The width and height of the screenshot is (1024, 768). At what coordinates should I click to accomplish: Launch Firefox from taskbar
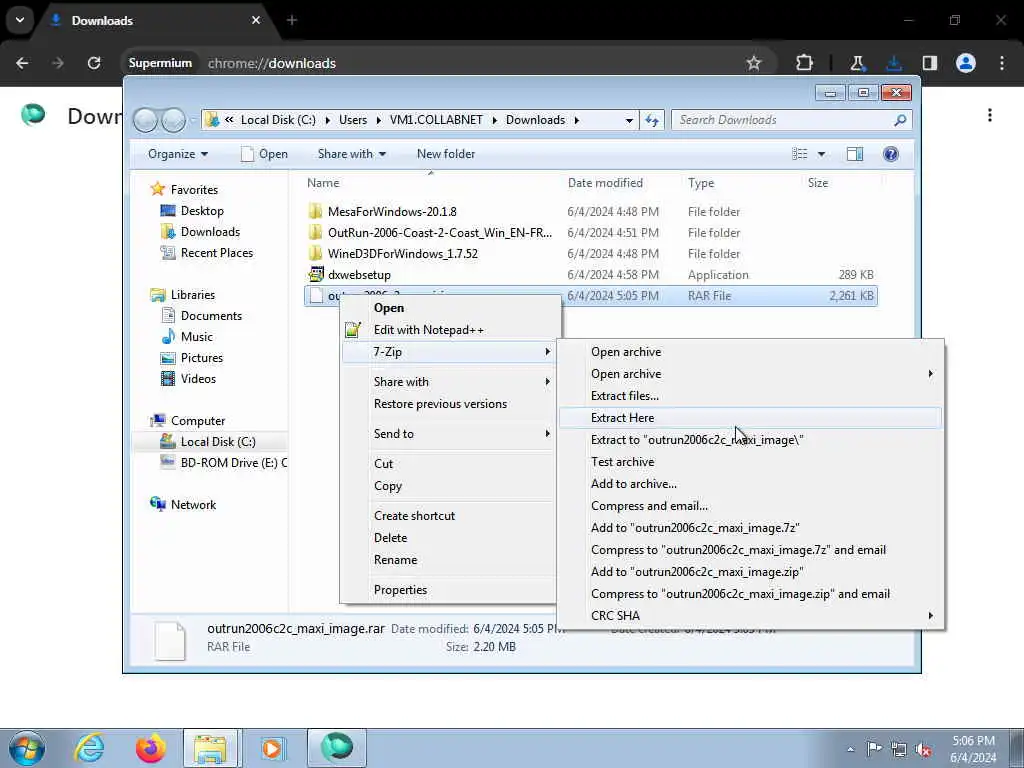[x=150, y=748]
